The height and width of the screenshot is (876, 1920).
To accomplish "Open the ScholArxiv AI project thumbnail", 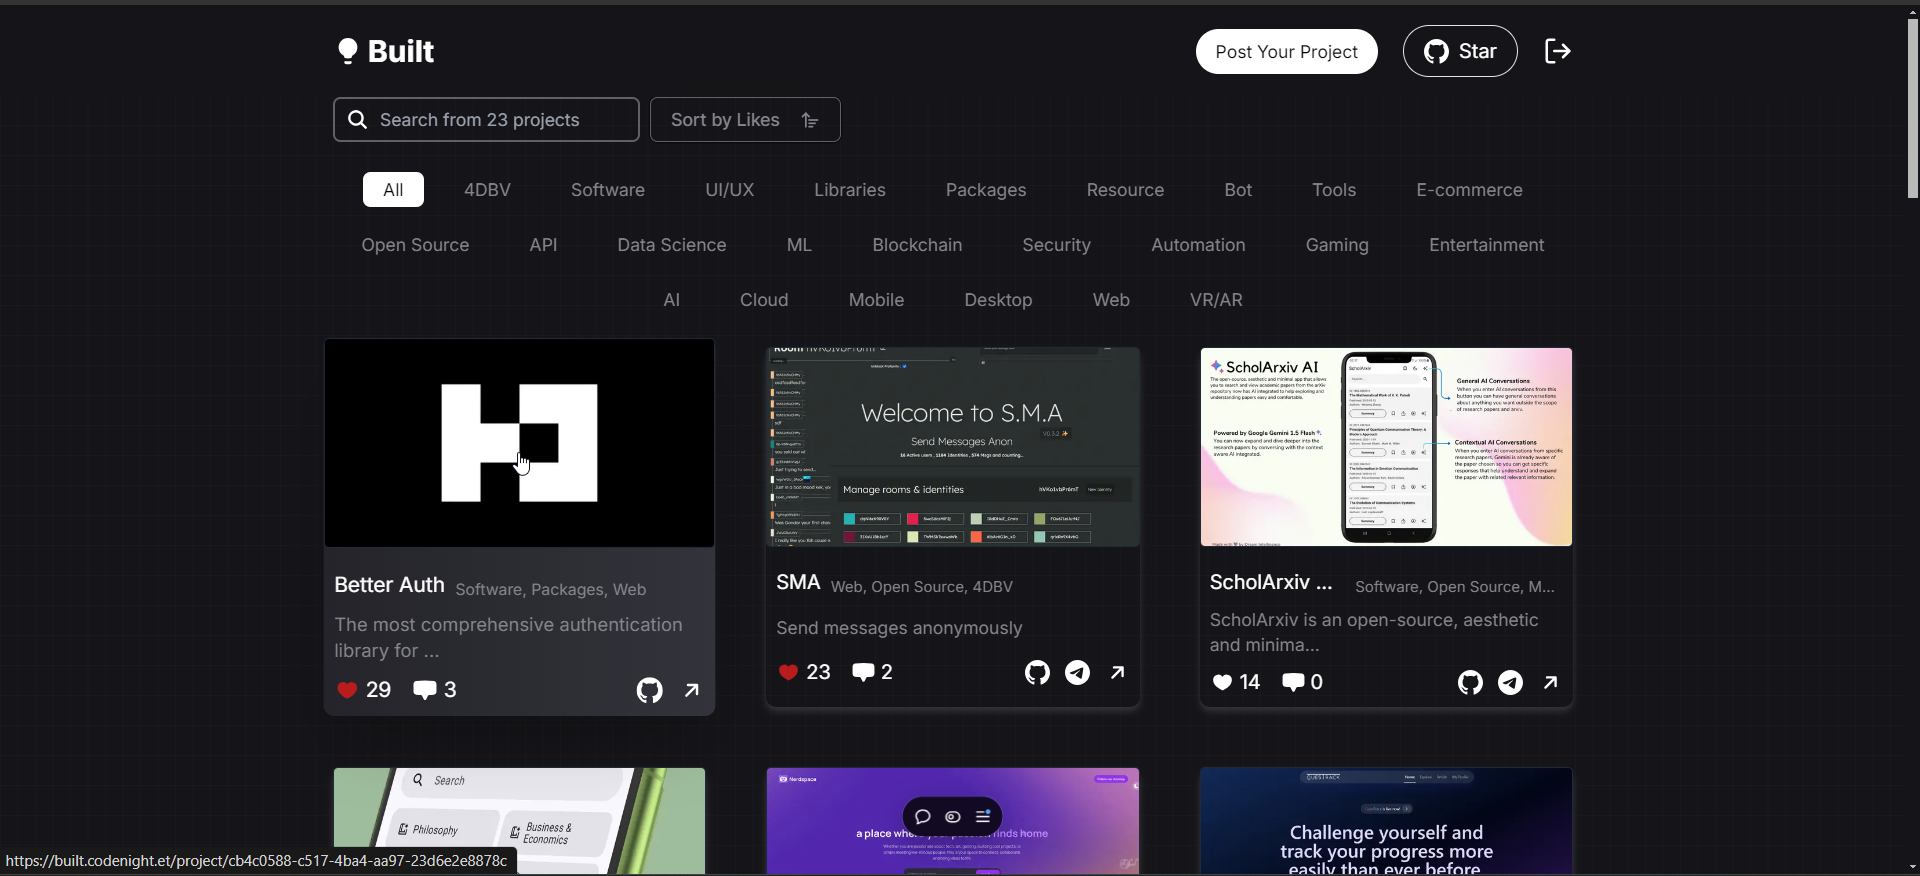I will (1386, 447).
